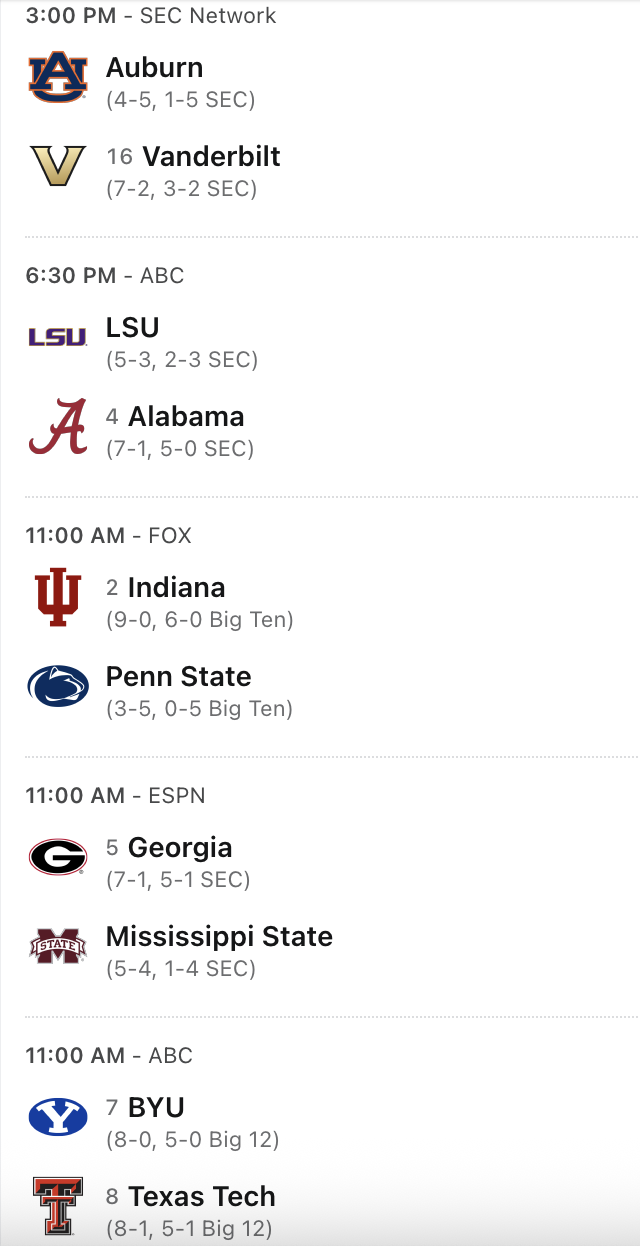Click the Indiana IU trident logo

pos(58,598)
